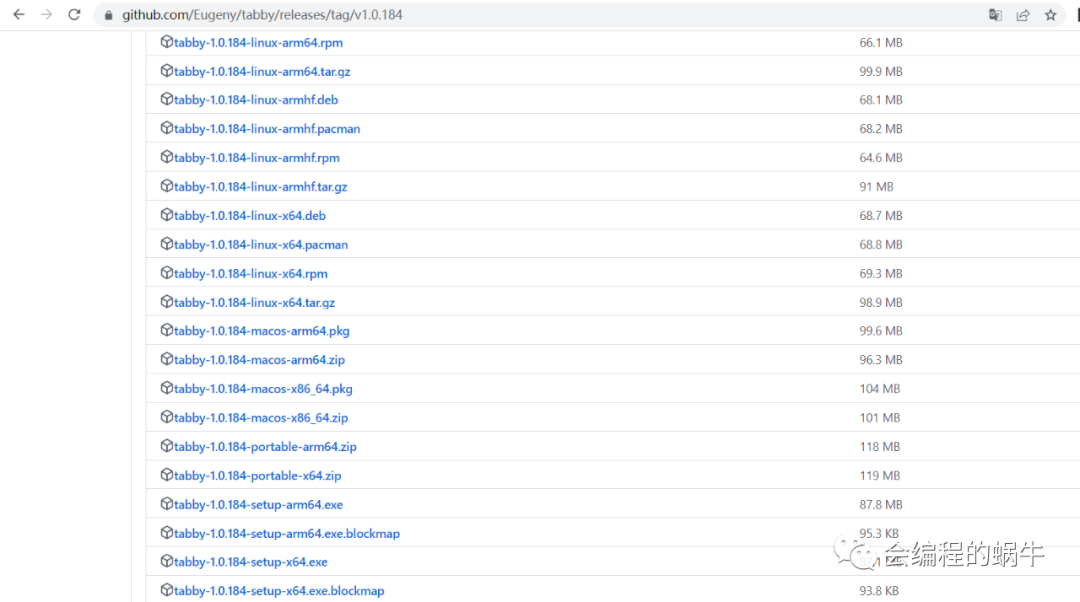Click package icon beside linux-arm64.rpm
Viewport: 1080px width, 602px height.
[166, 42]
